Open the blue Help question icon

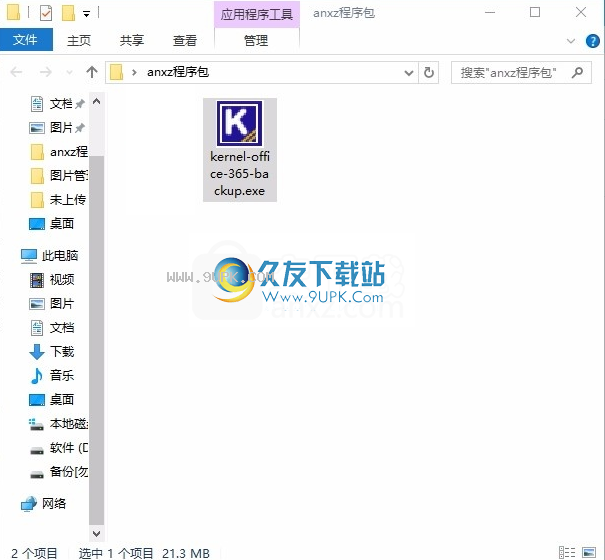coord(592,41)
